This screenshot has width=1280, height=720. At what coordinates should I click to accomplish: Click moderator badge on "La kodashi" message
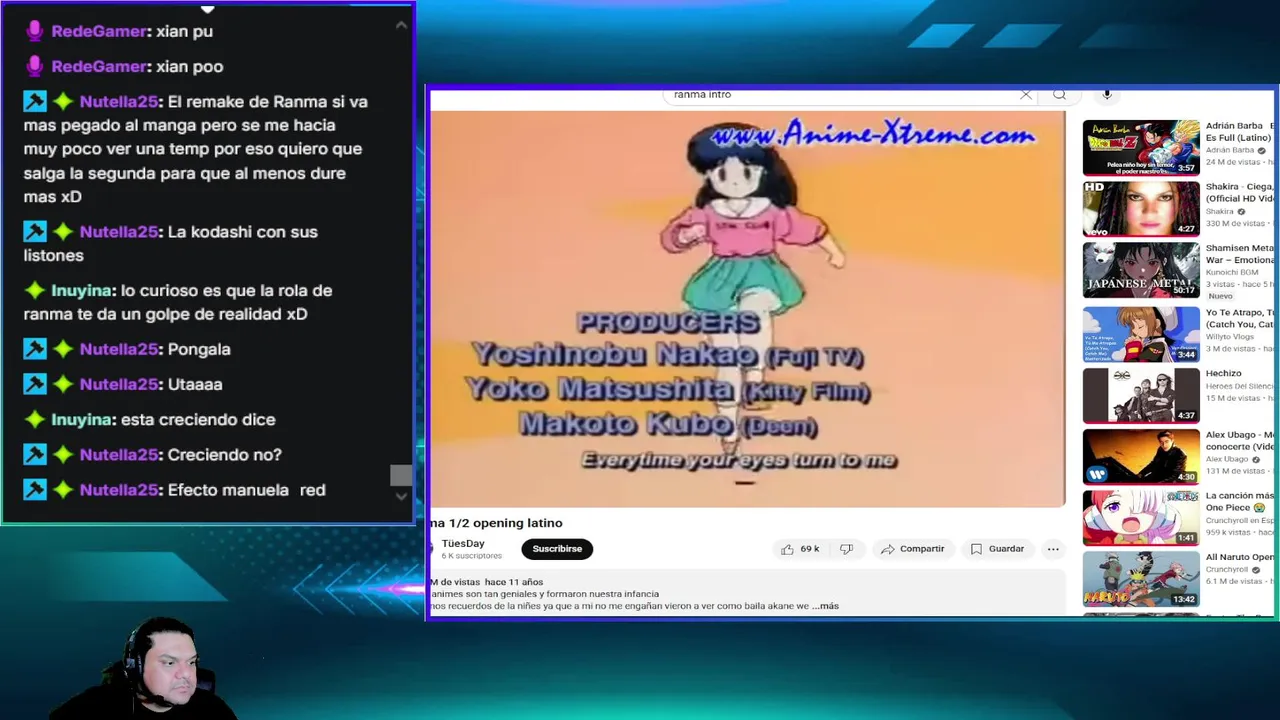(35, 231)
